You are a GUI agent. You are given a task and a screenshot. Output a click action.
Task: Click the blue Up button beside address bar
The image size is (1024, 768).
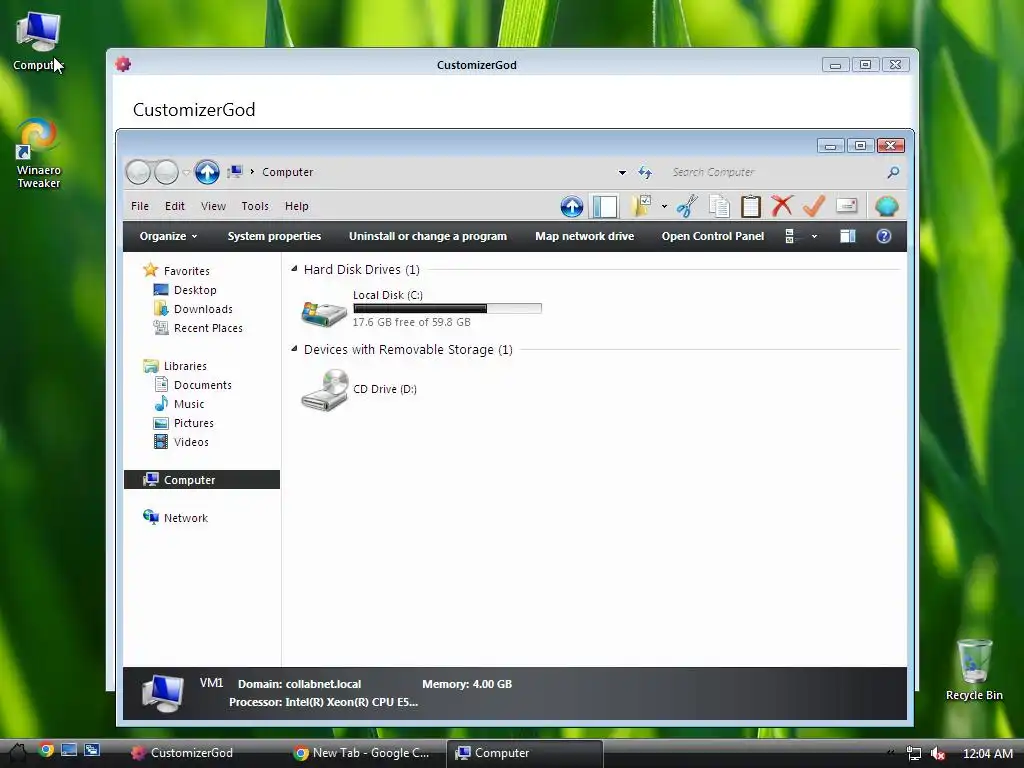207,172
